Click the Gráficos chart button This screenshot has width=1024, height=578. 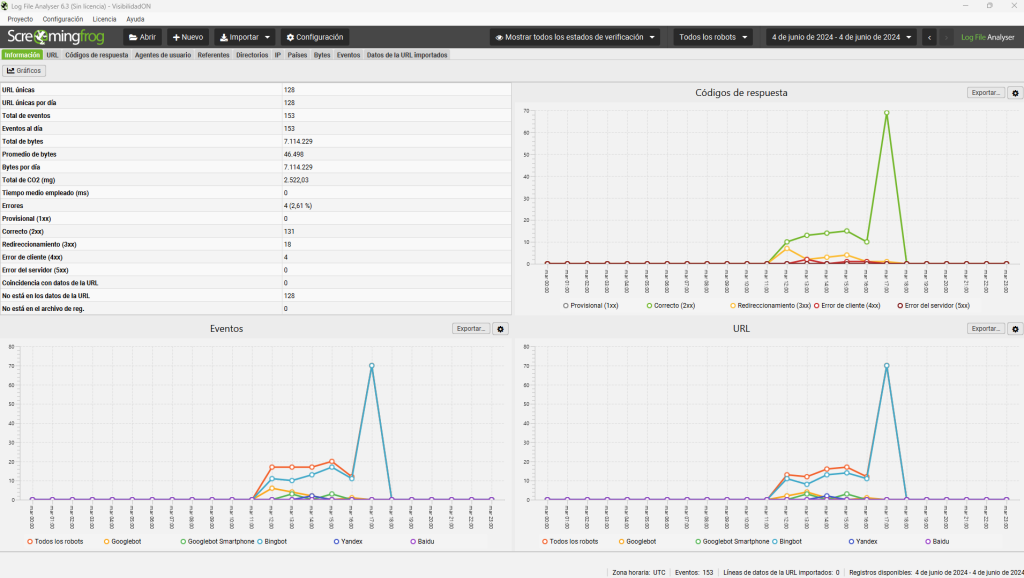[25, 71]
